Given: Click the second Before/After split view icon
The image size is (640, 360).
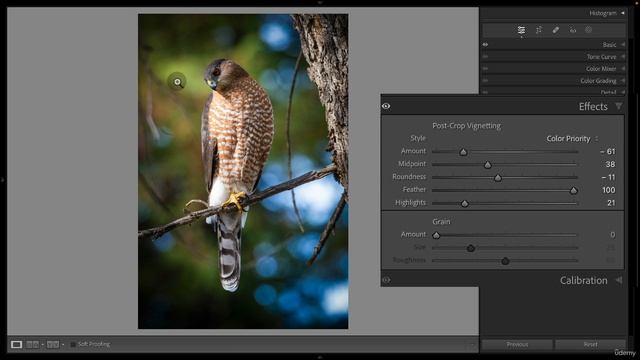Looking at the screenshot, I should click(x=53, y=344).
